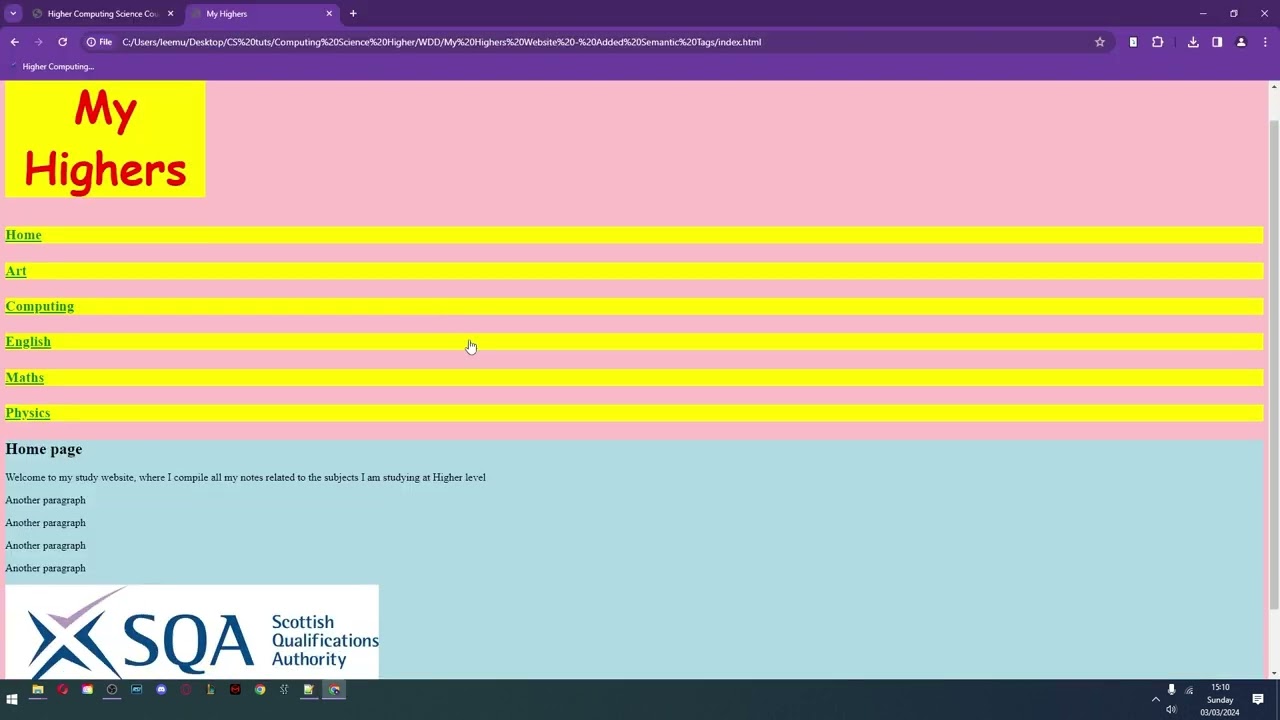Click the microphone tray icon
Image resolution: width=1280 pixels, height=720 pixels.
click(x=1171, y=689)
